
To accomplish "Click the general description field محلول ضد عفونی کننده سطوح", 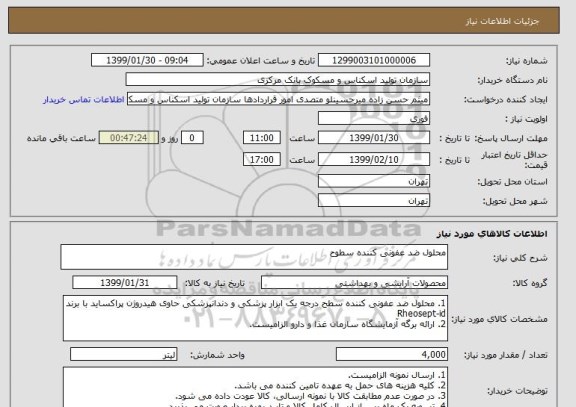I will pyautogui.click(x=254, y=257).
